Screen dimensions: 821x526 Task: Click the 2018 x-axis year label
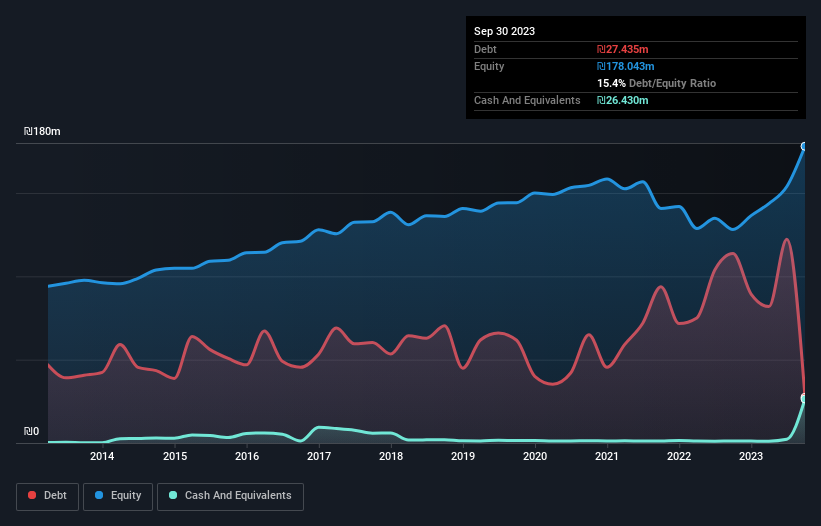(391, 457)
